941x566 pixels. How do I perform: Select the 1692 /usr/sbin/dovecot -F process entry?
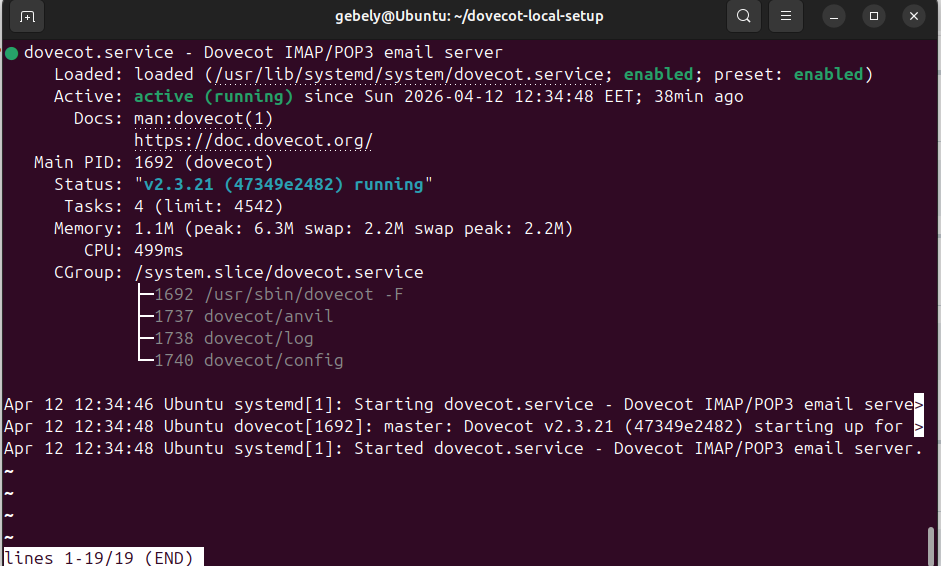(278, 295)
